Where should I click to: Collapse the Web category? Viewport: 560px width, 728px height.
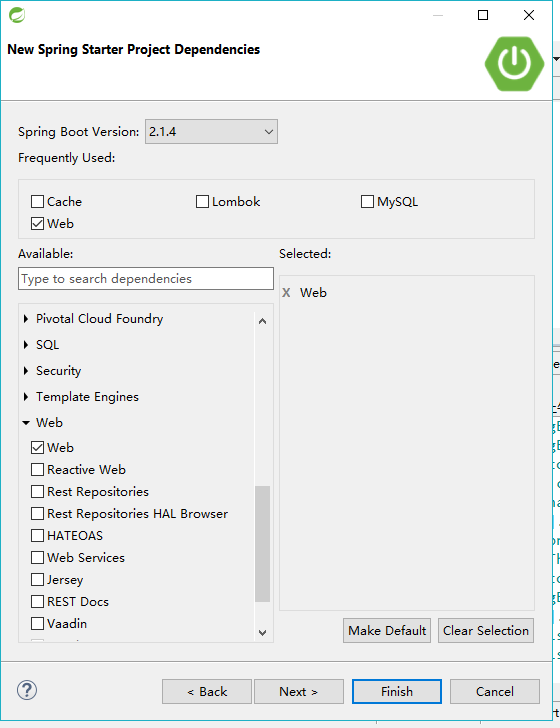point(26,423)
